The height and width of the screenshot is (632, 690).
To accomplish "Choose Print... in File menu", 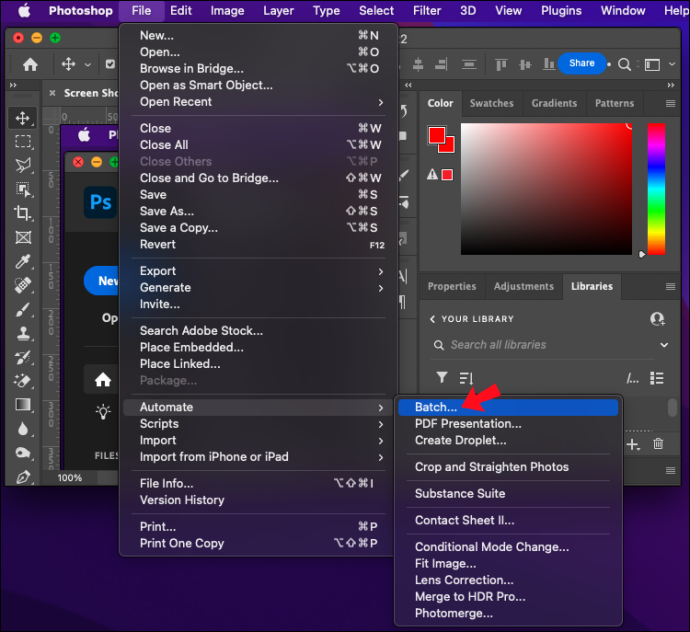I will click(x=258, y=527).
